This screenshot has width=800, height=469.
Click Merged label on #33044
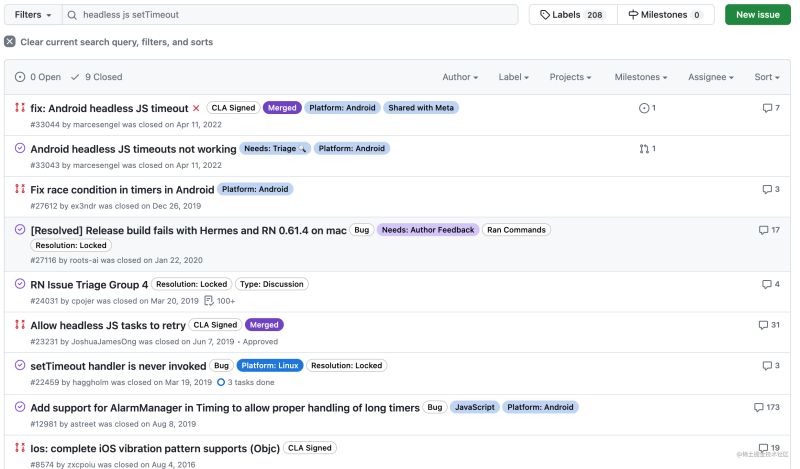point(282,108)
